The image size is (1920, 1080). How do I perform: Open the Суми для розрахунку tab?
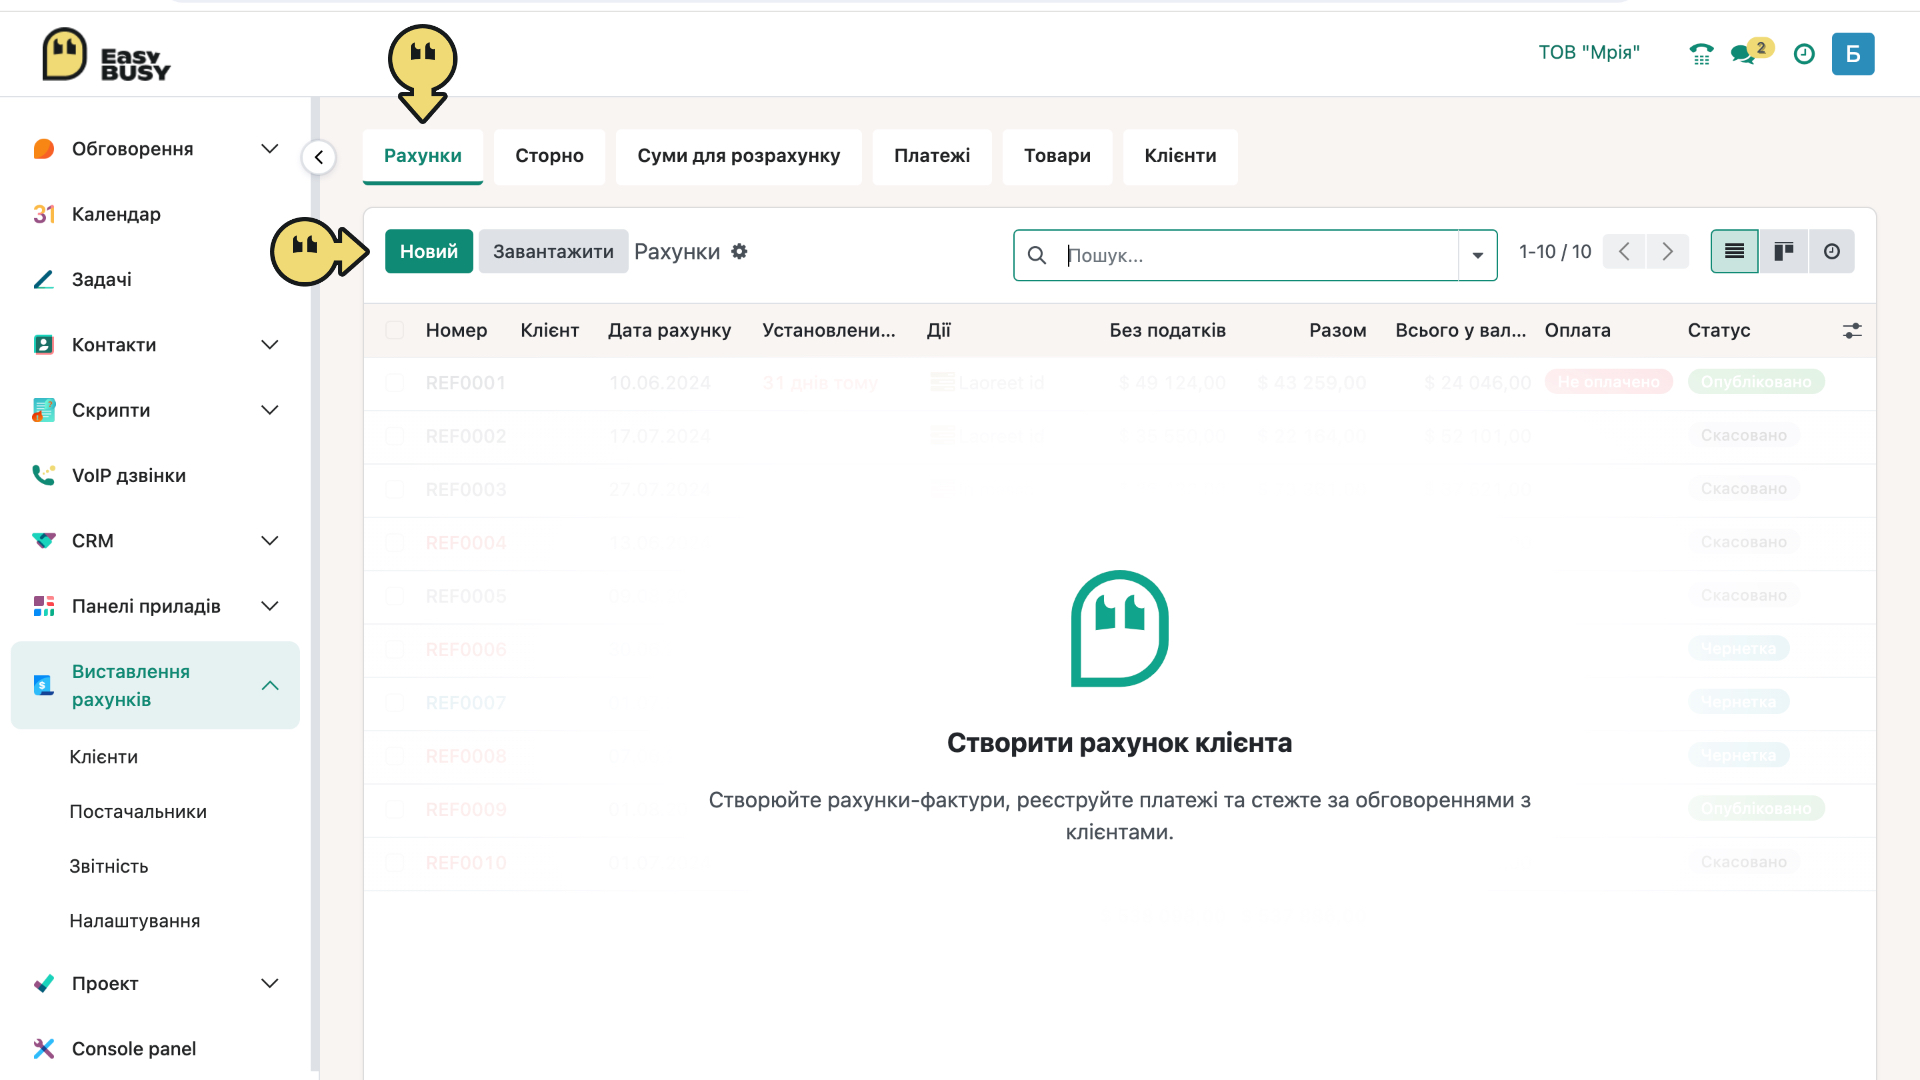pos(739,156)
